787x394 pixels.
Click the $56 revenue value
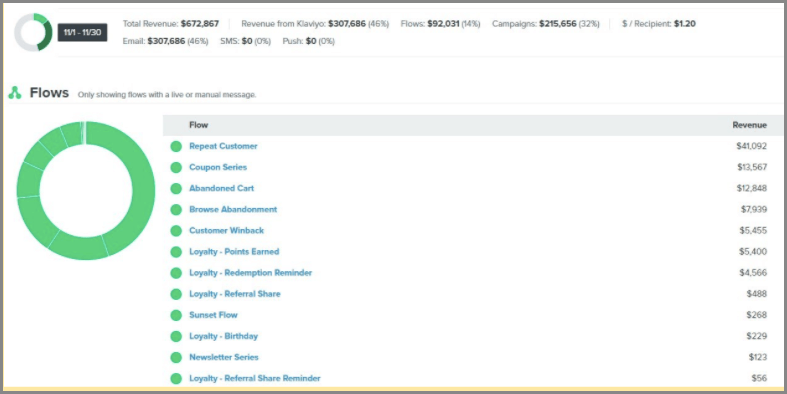(759, 378)
